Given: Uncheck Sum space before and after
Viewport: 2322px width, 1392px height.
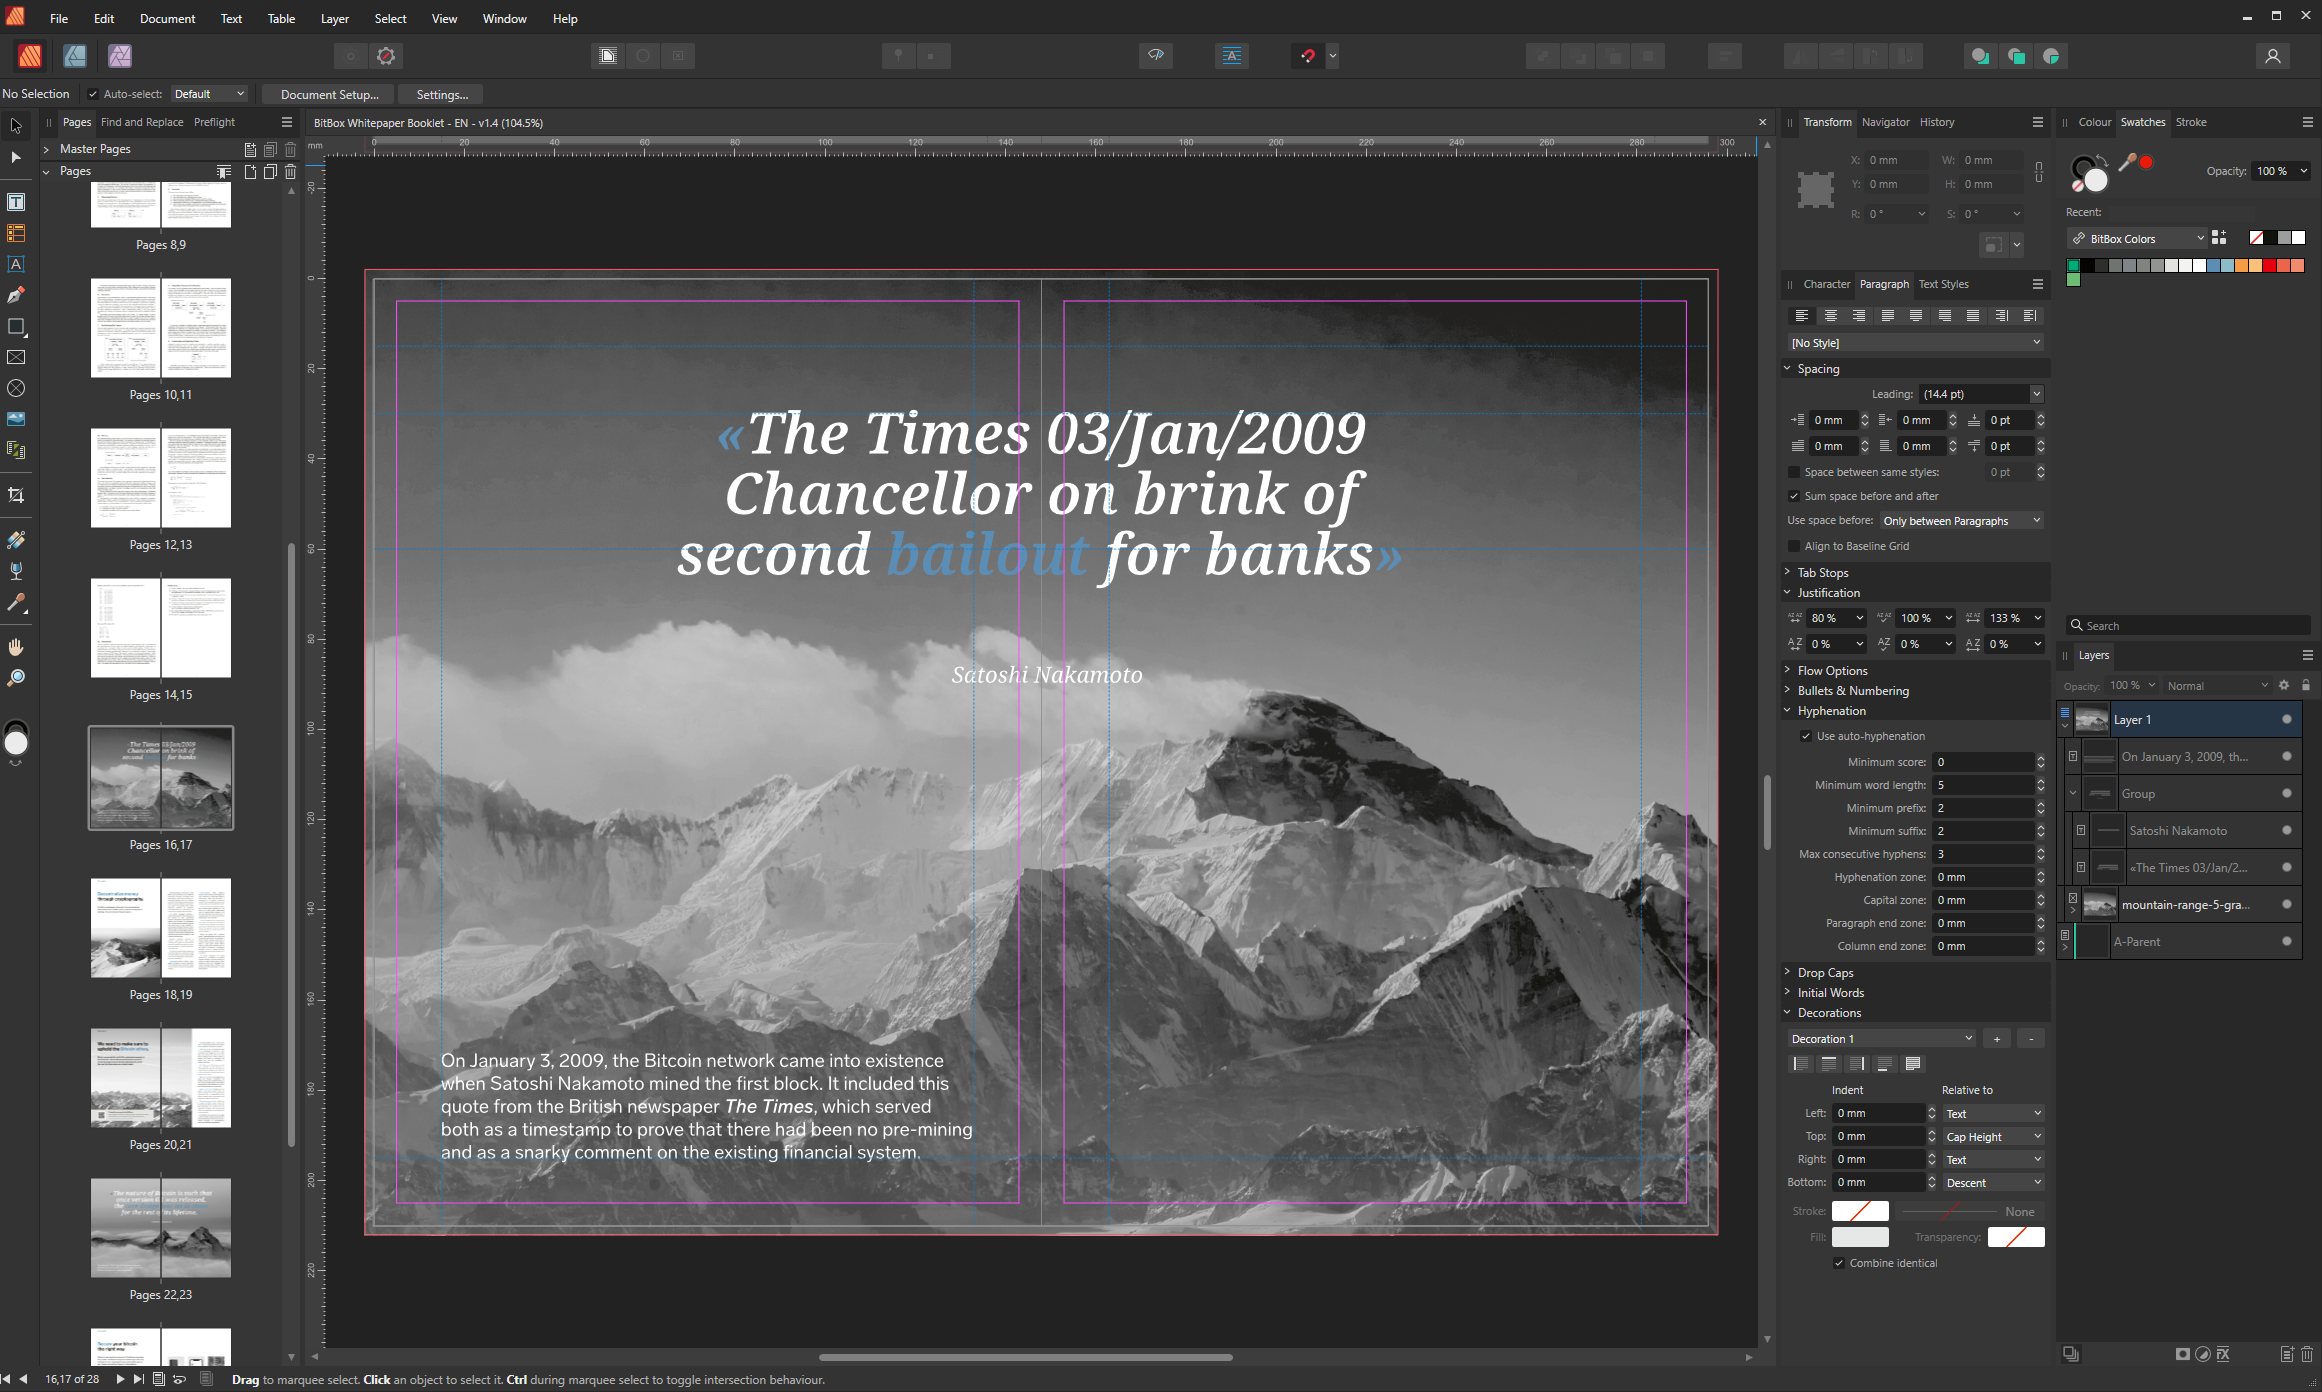Looking at the screenshot, I should [x=1794, y=496].
